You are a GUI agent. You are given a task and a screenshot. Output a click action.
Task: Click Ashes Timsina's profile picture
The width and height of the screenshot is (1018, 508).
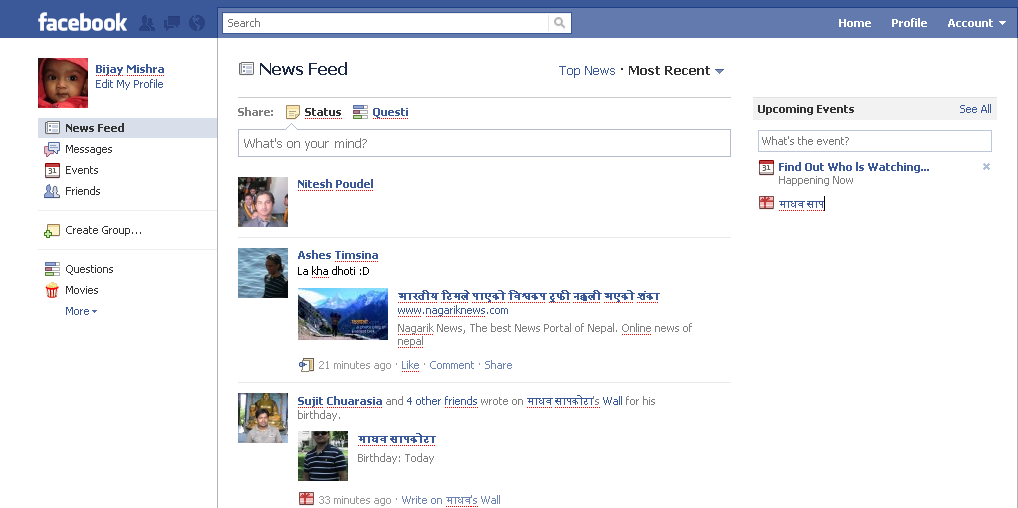[262, 273]
